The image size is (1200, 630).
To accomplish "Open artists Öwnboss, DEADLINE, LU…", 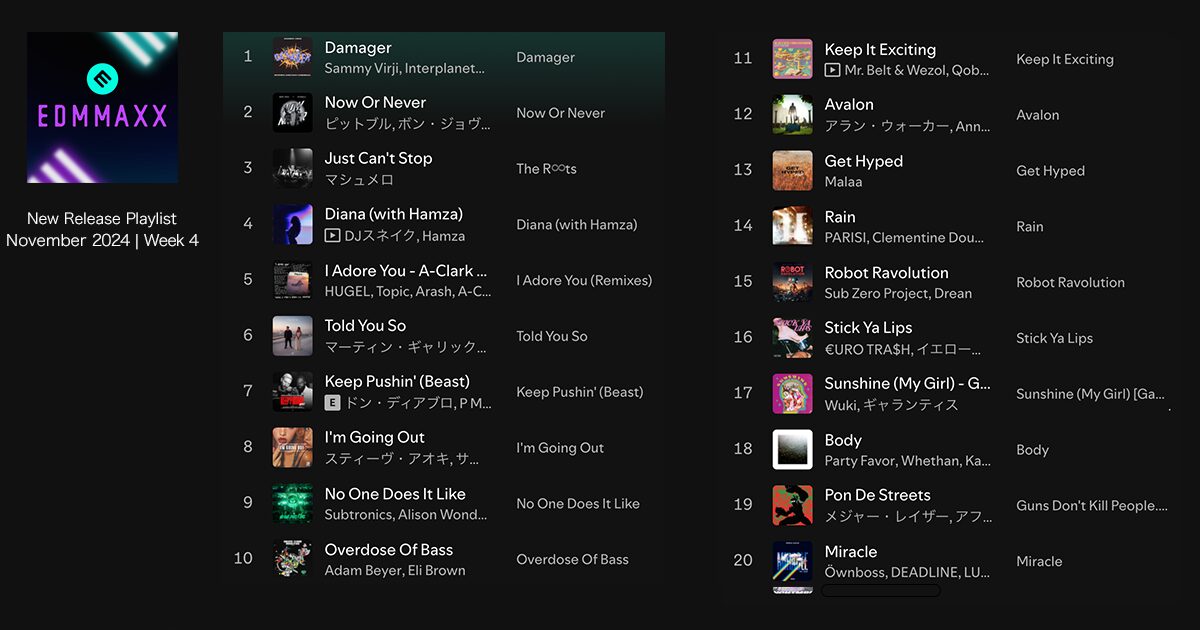I will tap(907, 573).
